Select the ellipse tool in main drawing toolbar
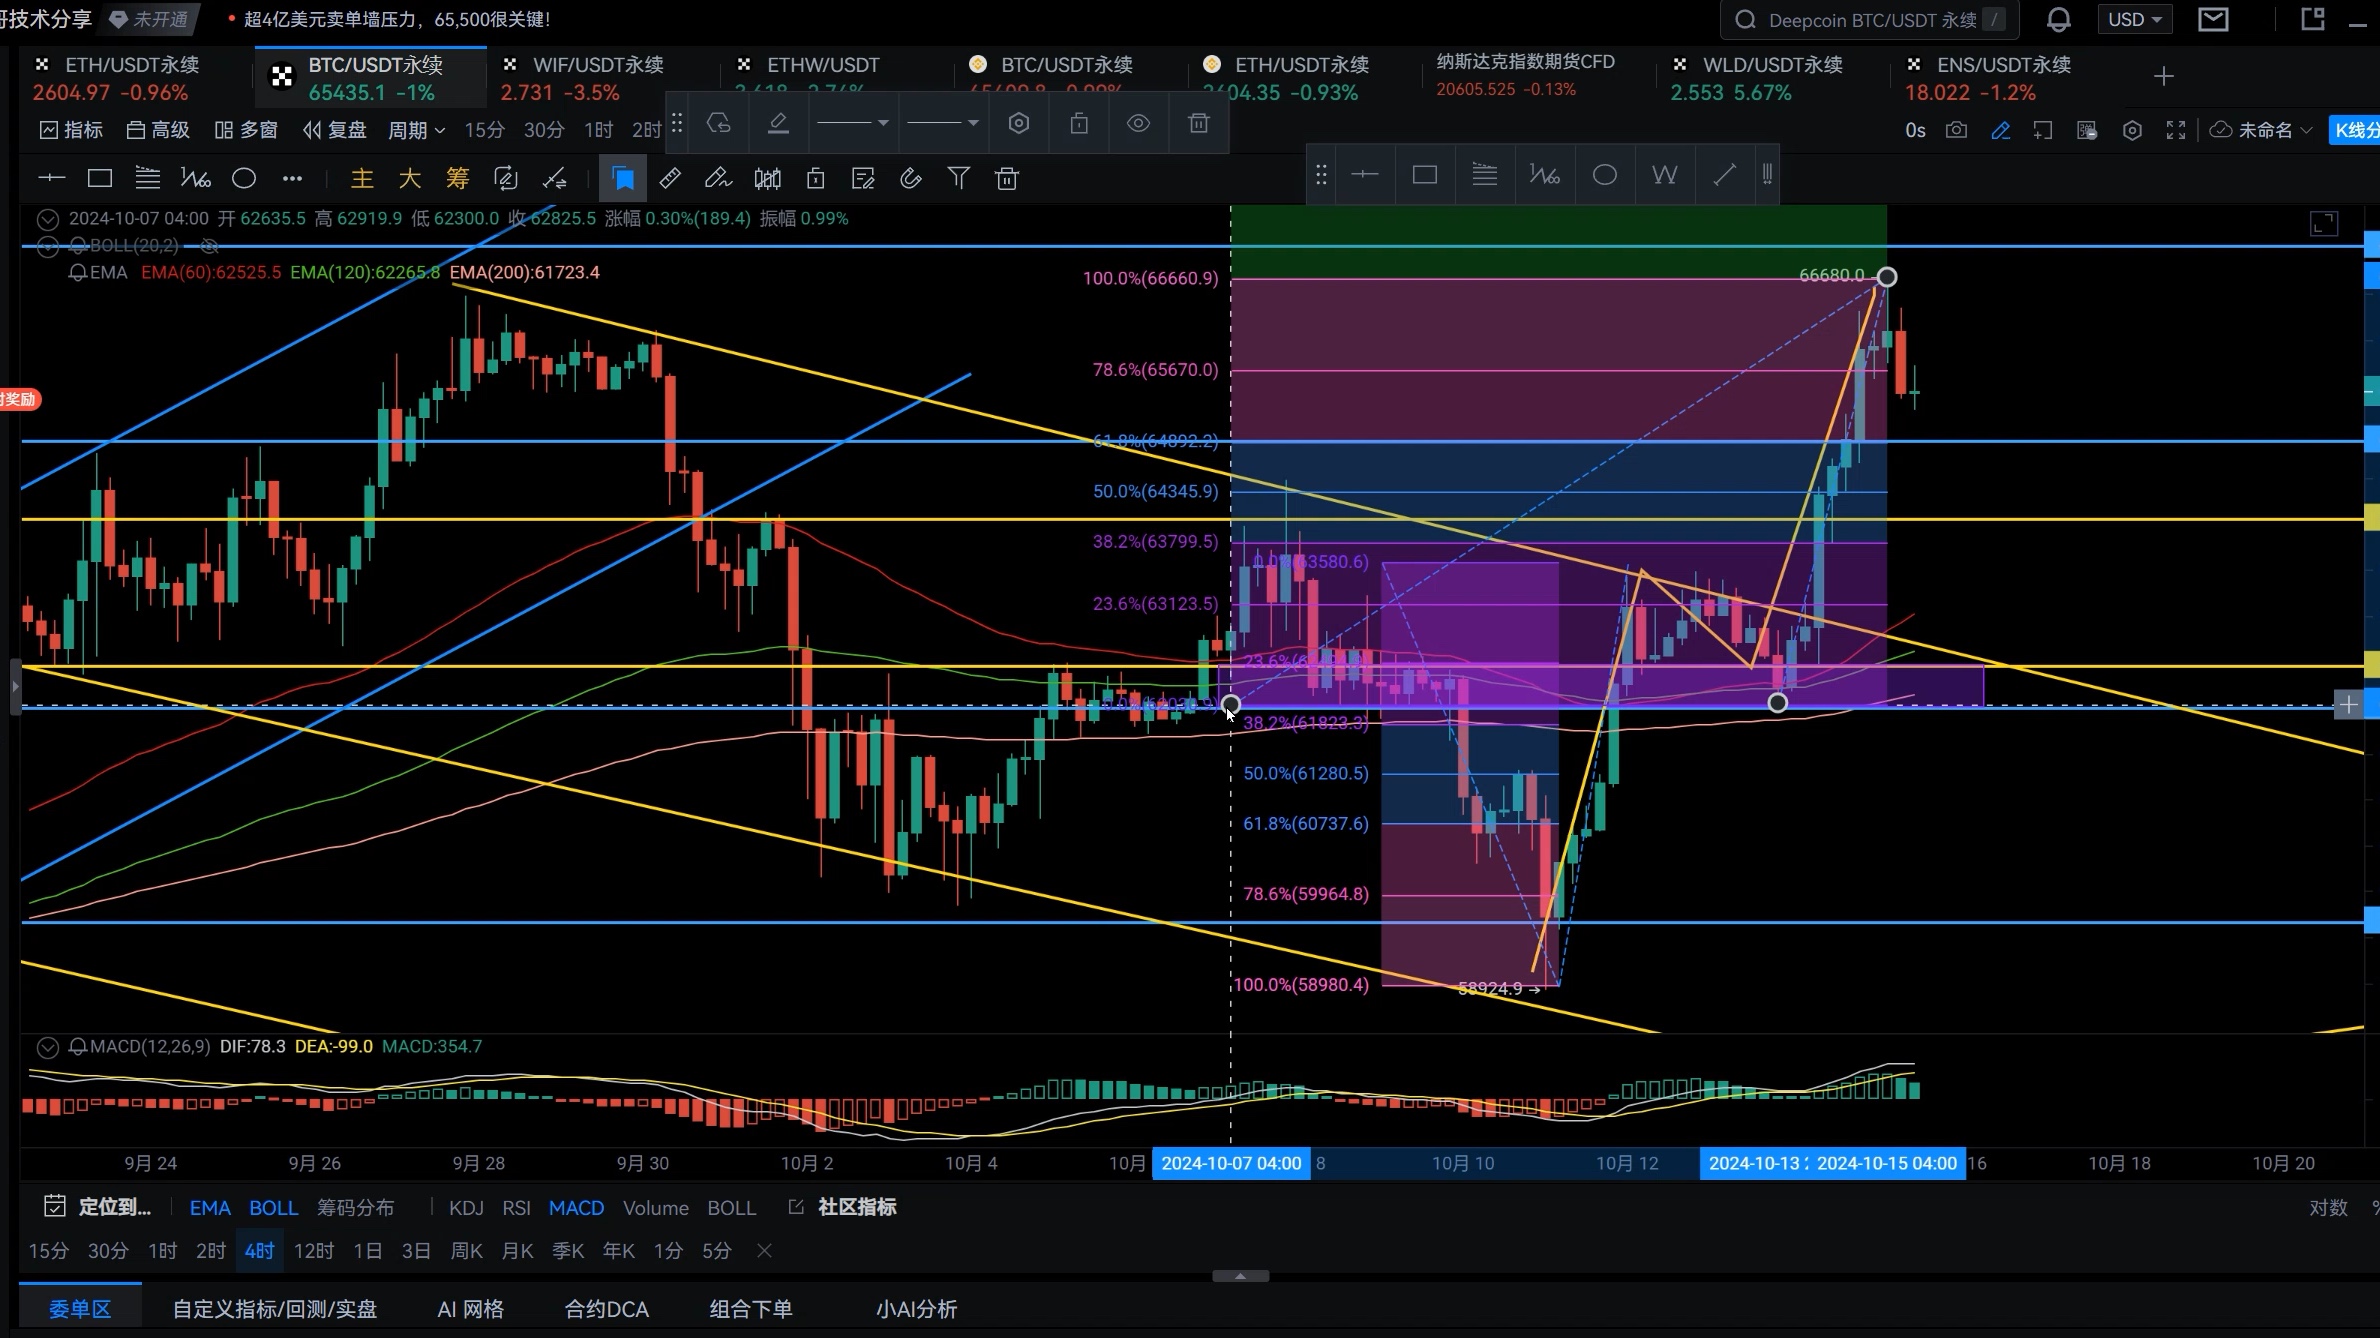Viewport: 2380px width, 1338px height. coord(244,179)
